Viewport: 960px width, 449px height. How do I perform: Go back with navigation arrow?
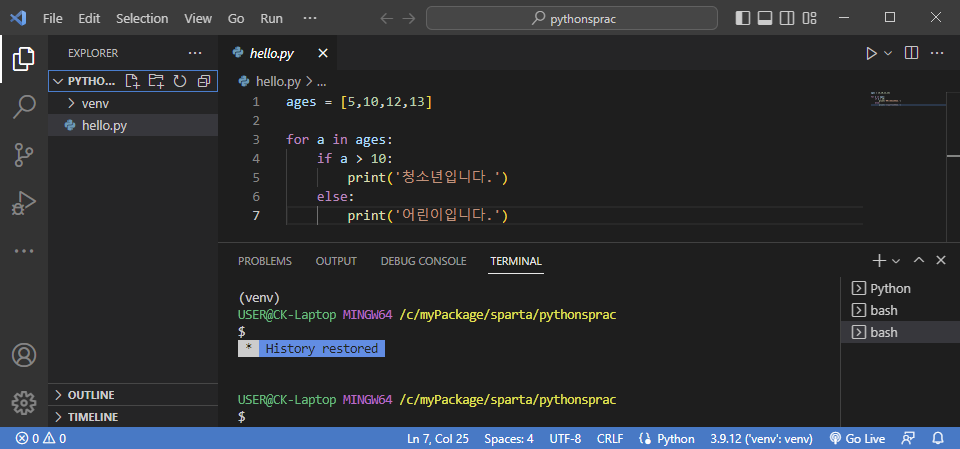pos(386,18)
